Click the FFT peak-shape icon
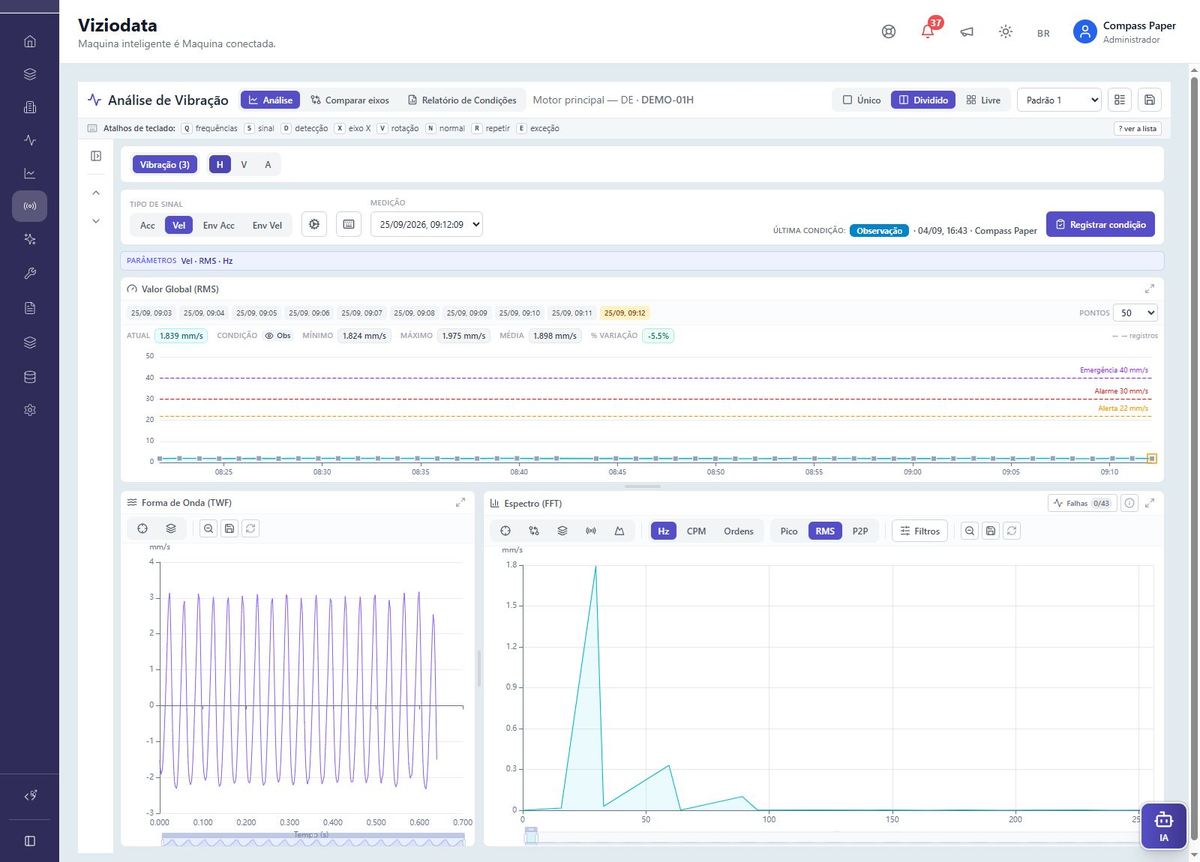The height and width of the screenshot is (862, 1200). pos(619,531)
